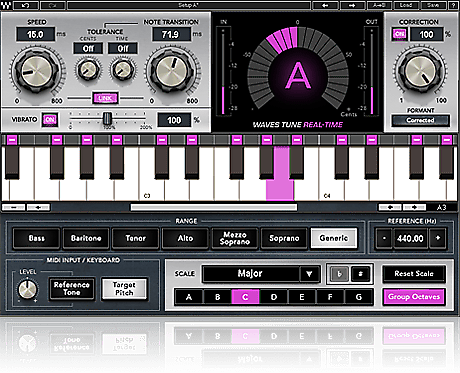Open the Formant Corrected selector

[x=420, y=120]
